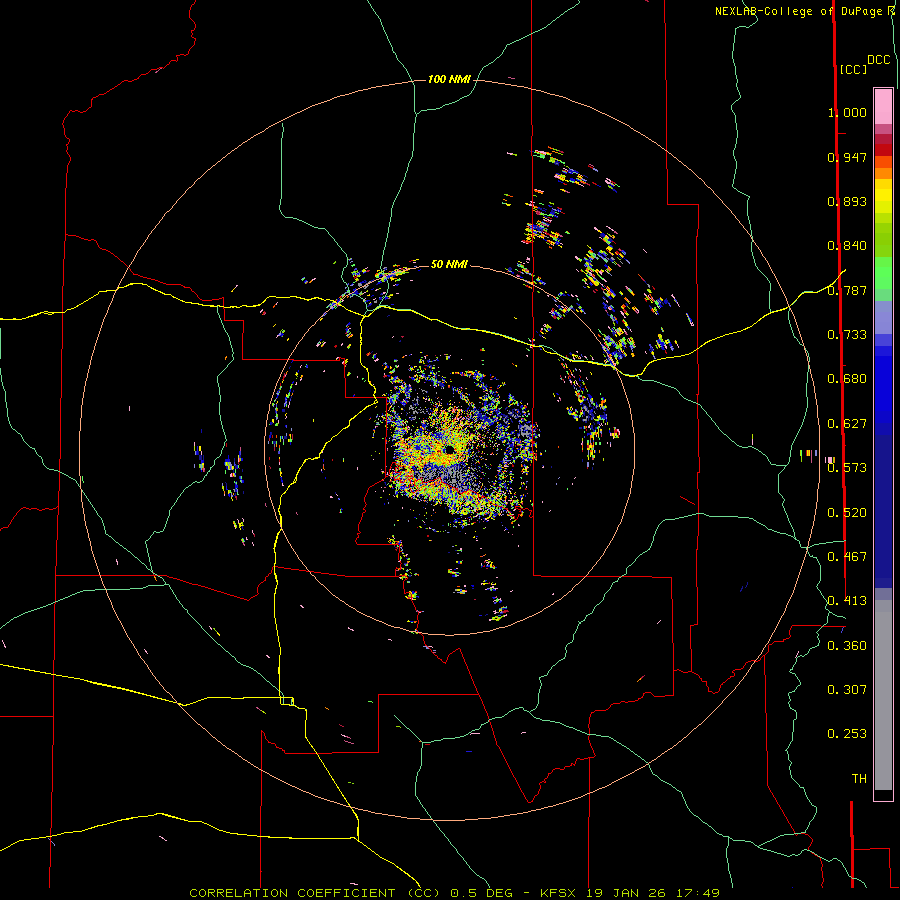This screenshot has width=900, height=900.
Task: Click the black radar site dot at center
Action: coord(449,450)
